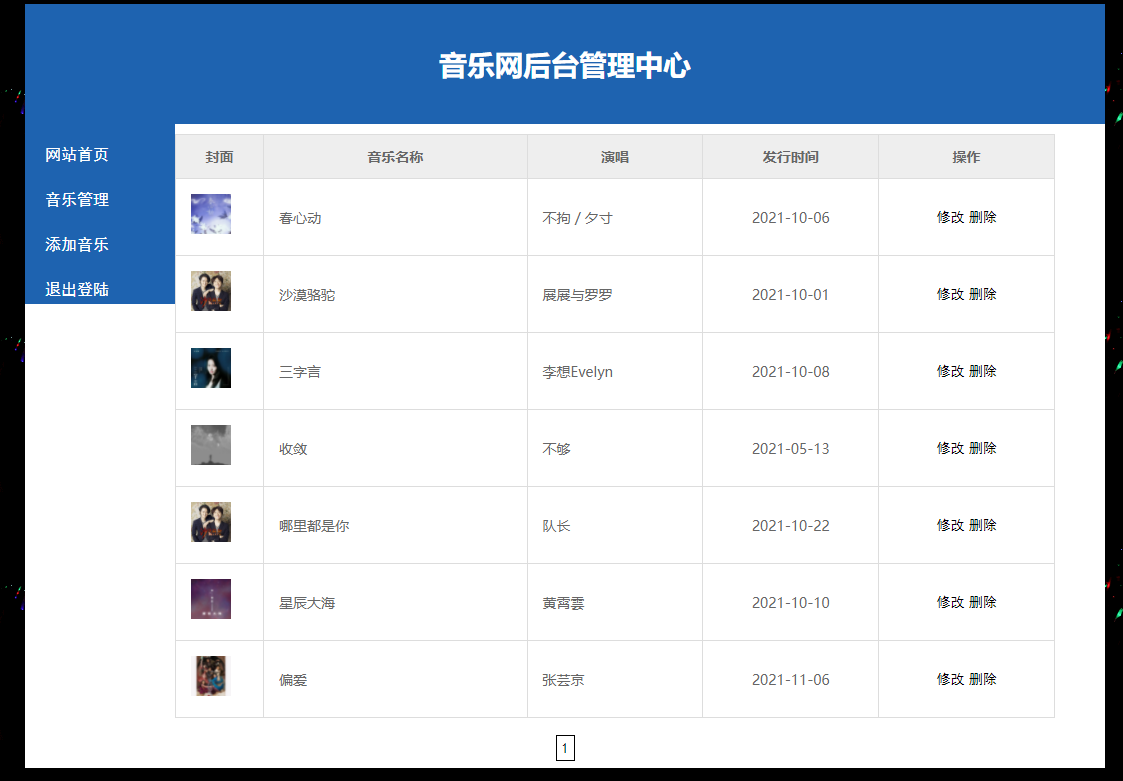Click 修改 for the 沙漠骆驼 row

coord(950,294)
